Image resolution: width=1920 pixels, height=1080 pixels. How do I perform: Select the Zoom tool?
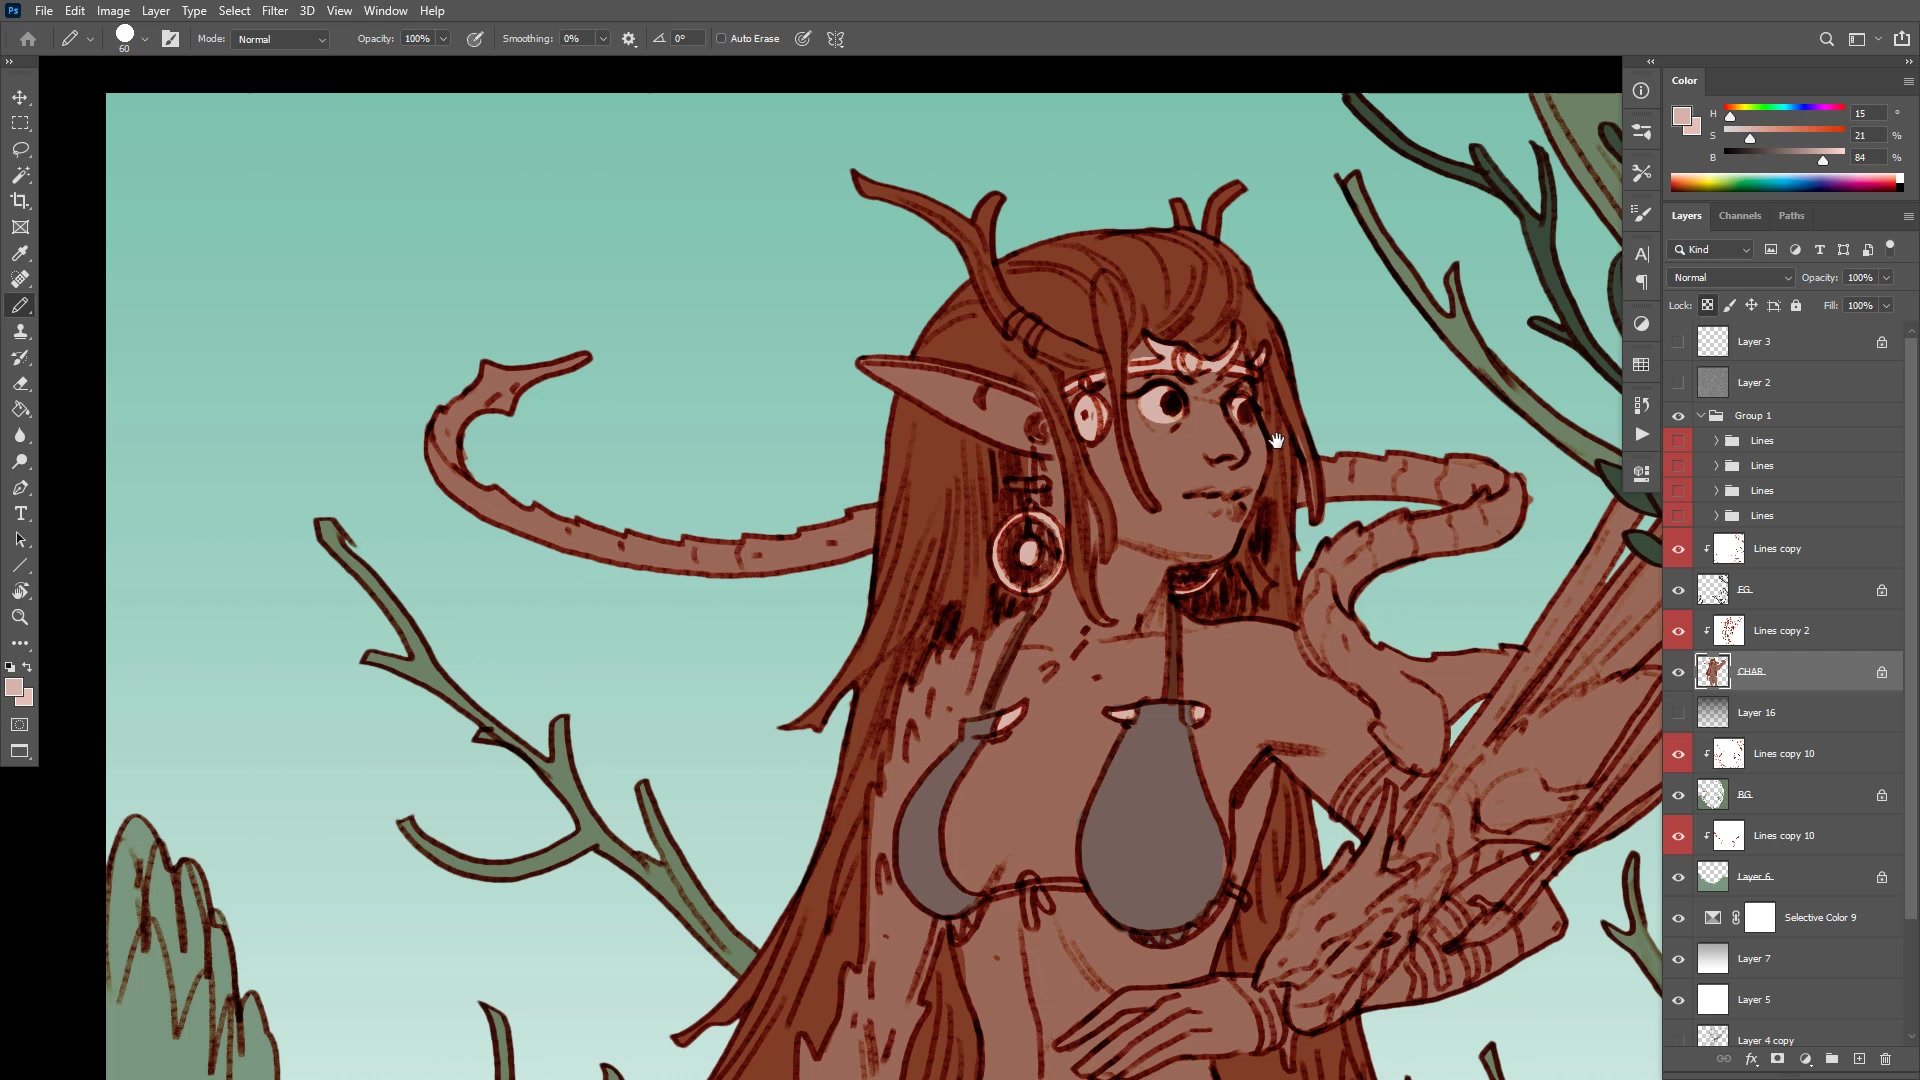(20, 617)
